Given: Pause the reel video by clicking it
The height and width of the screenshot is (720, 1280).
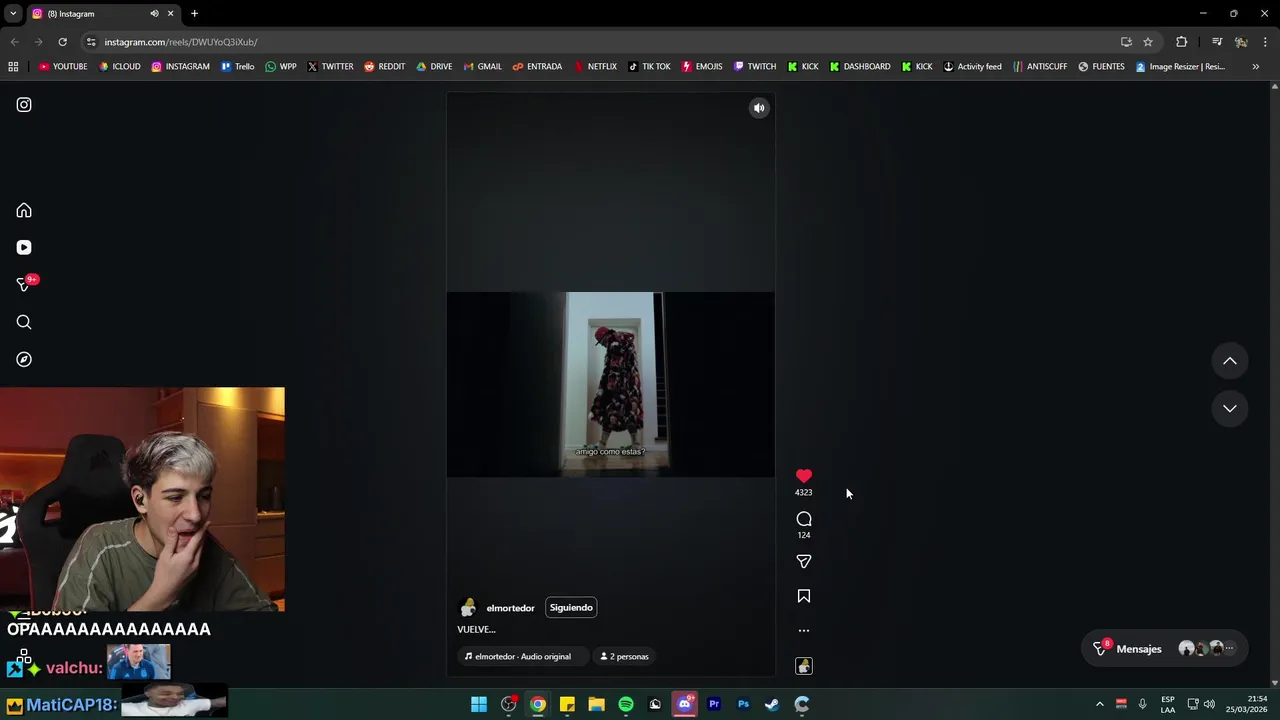Looking at the screenshot, I should [x=610, y=385].
